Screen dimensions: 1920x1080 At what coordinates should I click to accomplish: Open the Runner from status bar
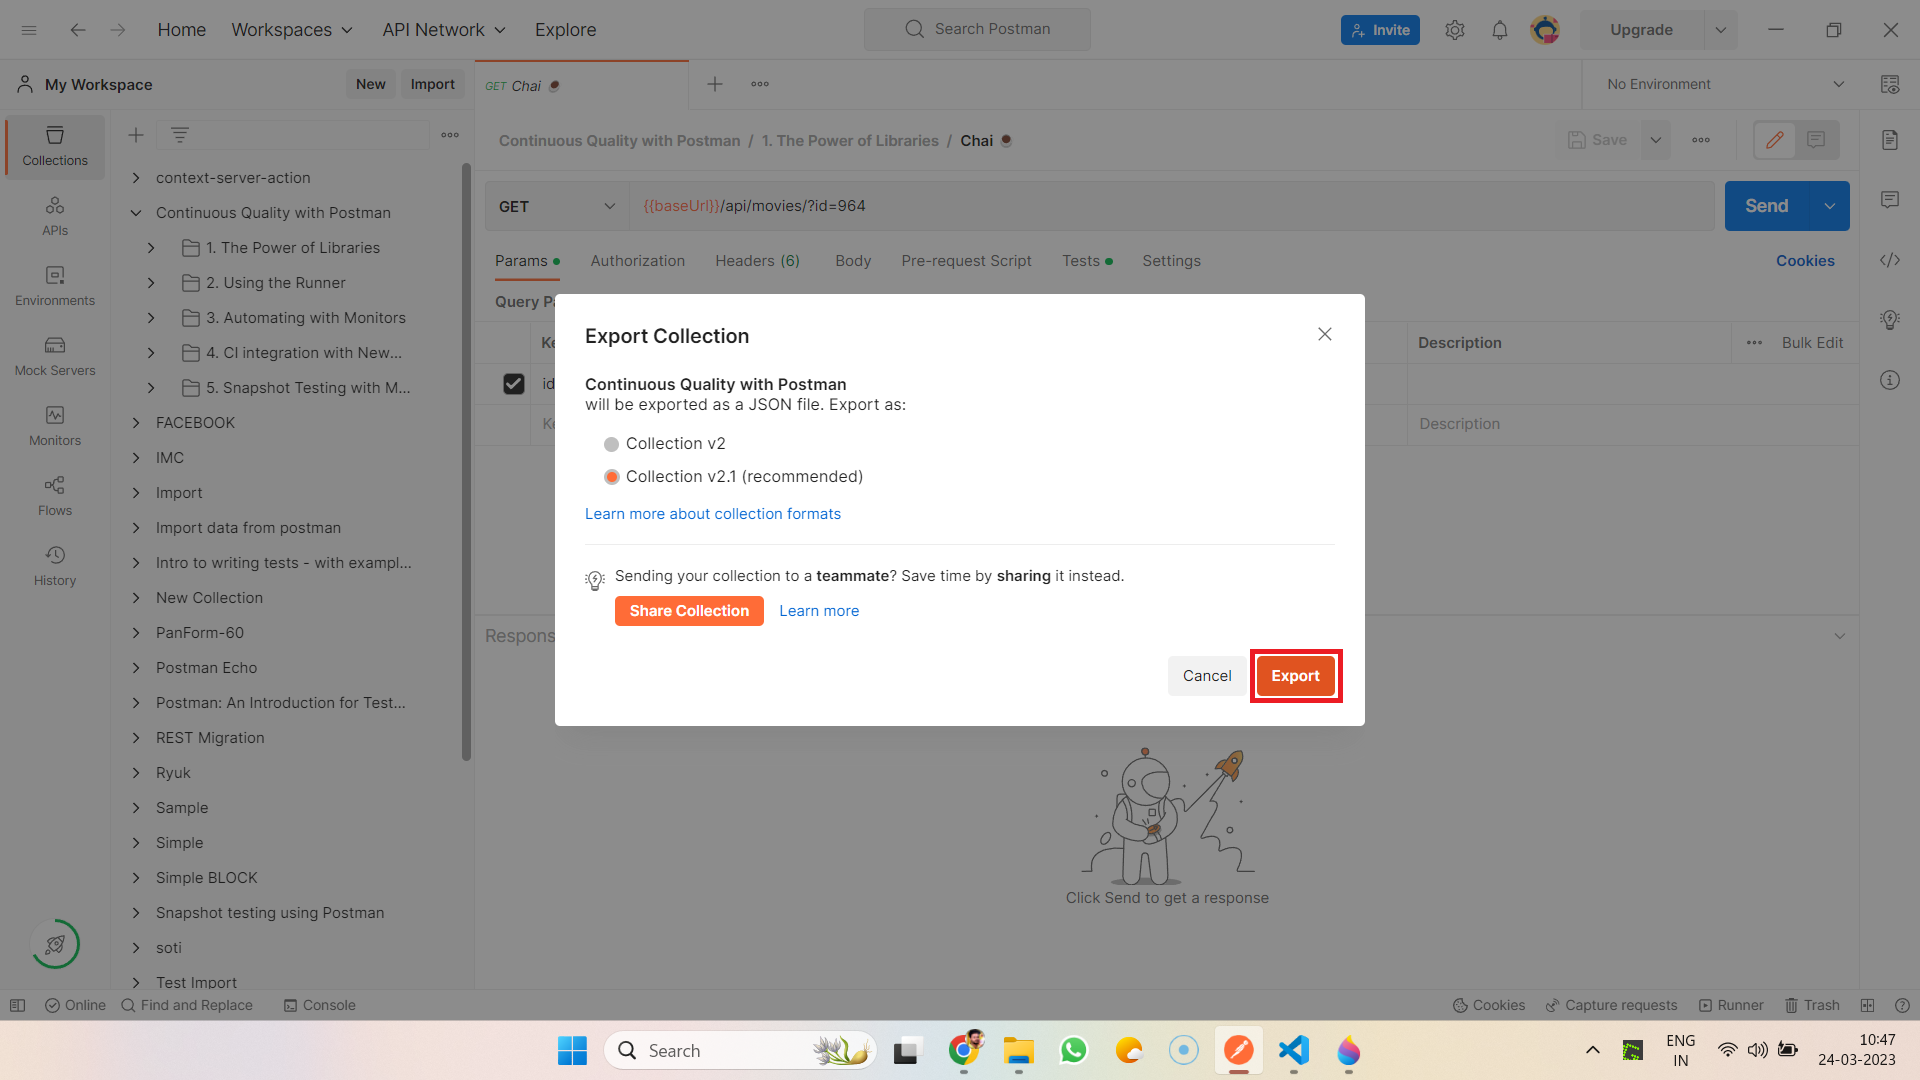coord(1731,1005)
